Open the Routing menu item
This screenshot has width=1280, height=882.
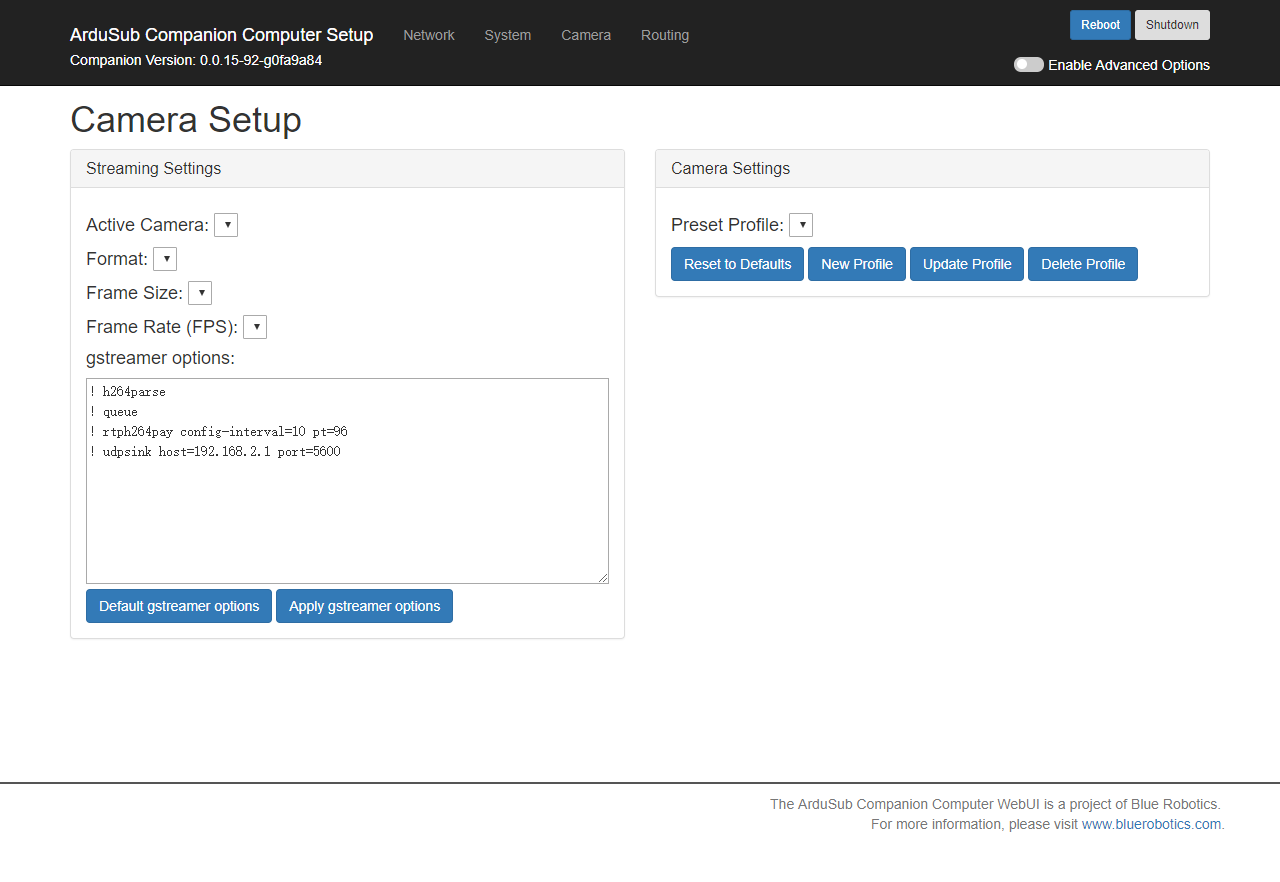tap(665, 35)
